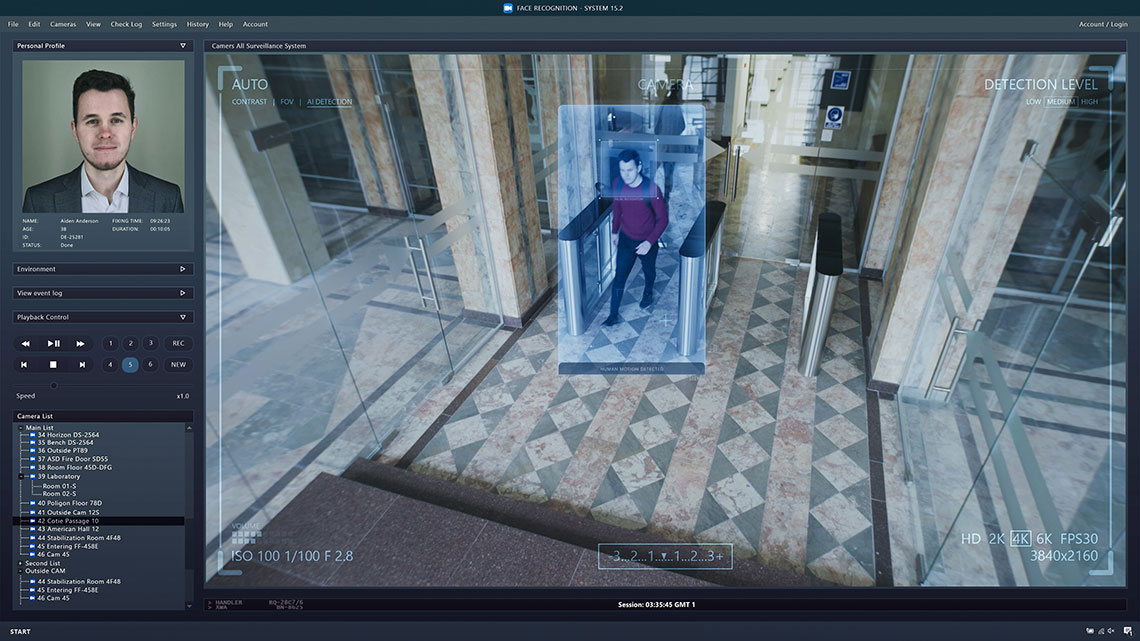Click camera icon of 38 Room Floor 45D-DFG
The height and width of the screenshot is (641, 1140).
point(33,467)
